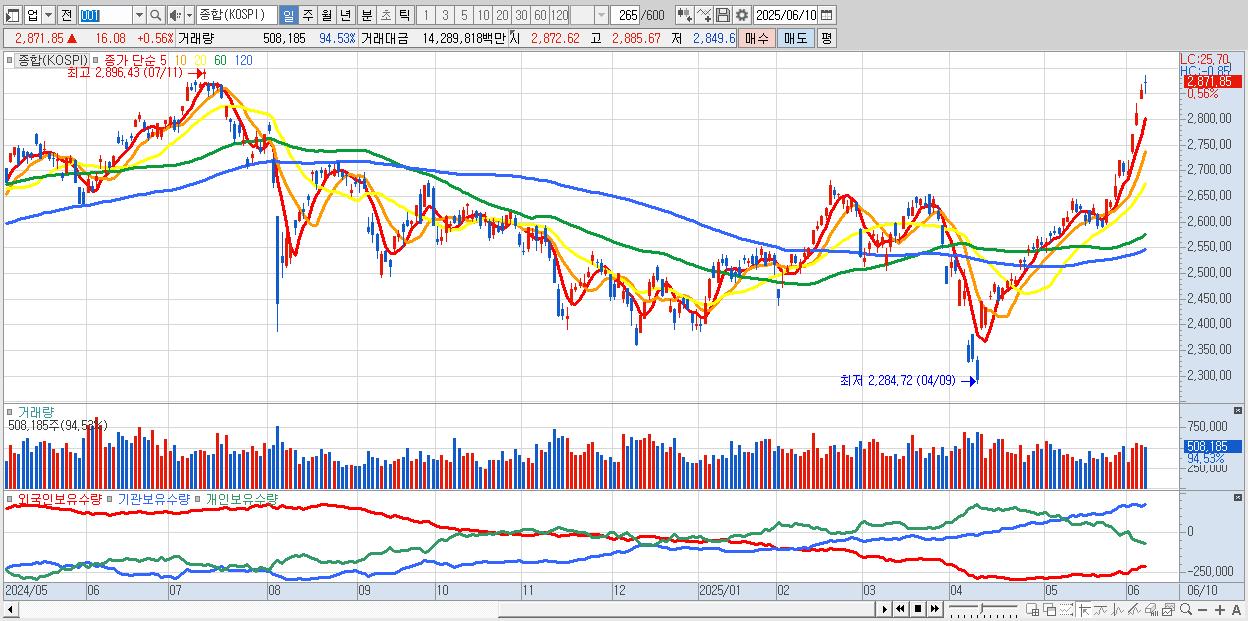The width and height of the screenshot is (1248, 621).
Task: Click the indicator checkmark chart icon
Action: click(x=704, y=15)
